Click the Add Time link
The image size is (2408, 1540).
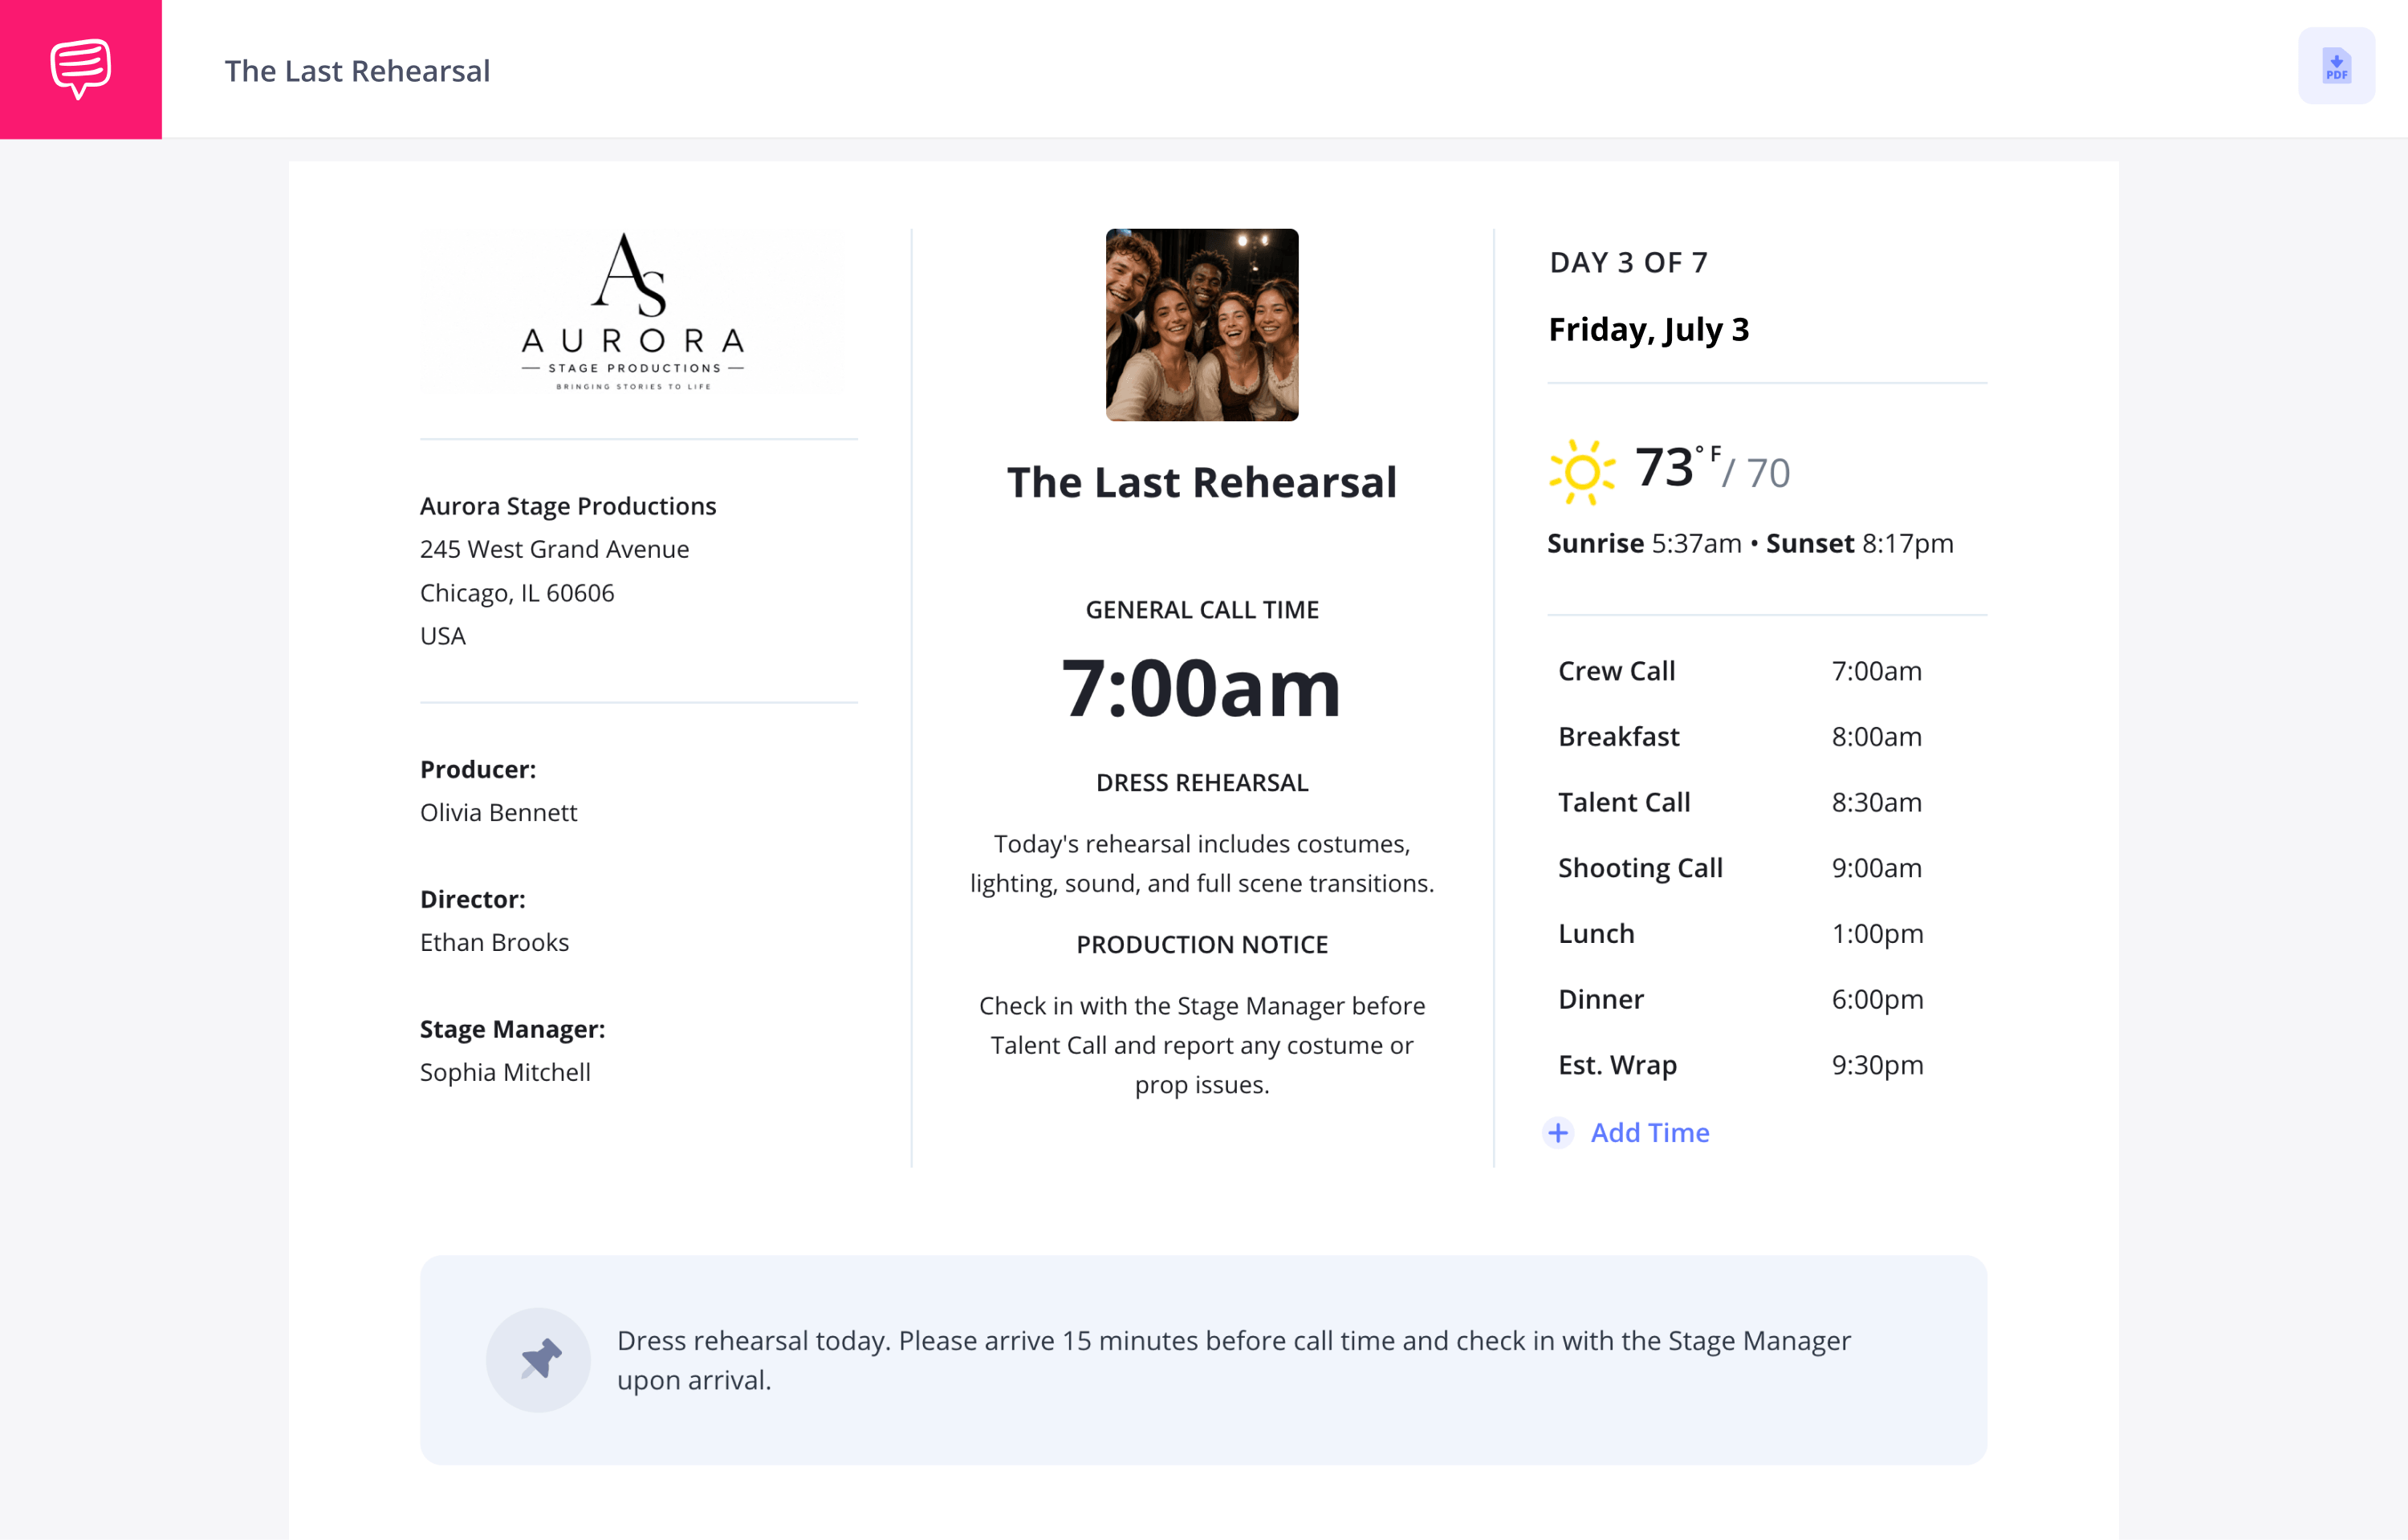coord(1650,1132)
